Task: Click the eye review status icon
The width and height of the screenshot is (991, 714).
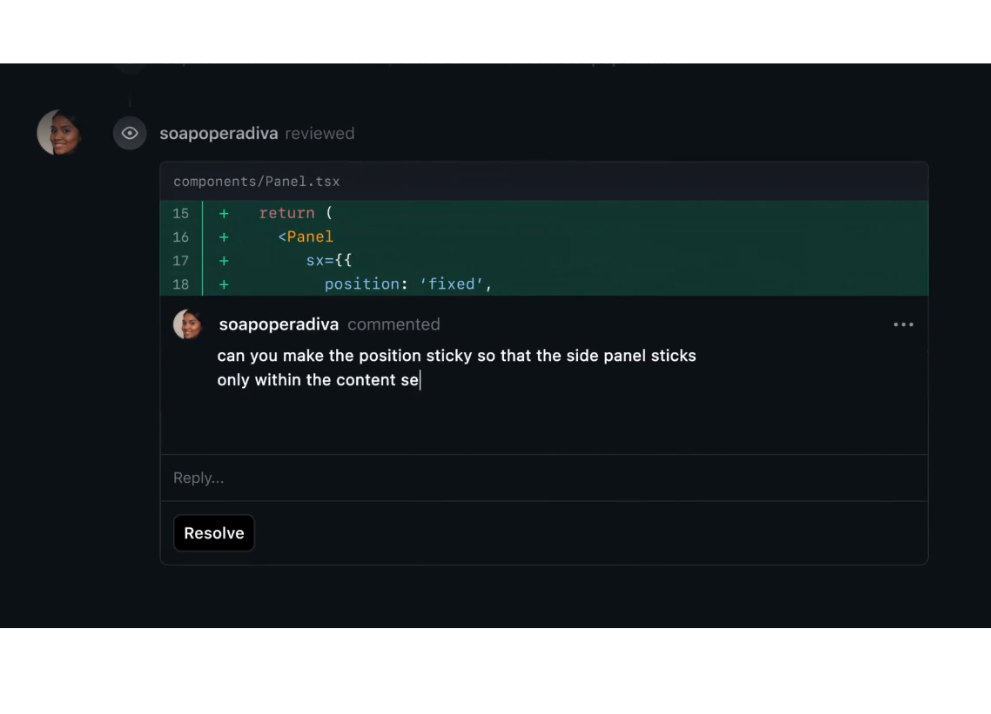Action: coord(130,133)
